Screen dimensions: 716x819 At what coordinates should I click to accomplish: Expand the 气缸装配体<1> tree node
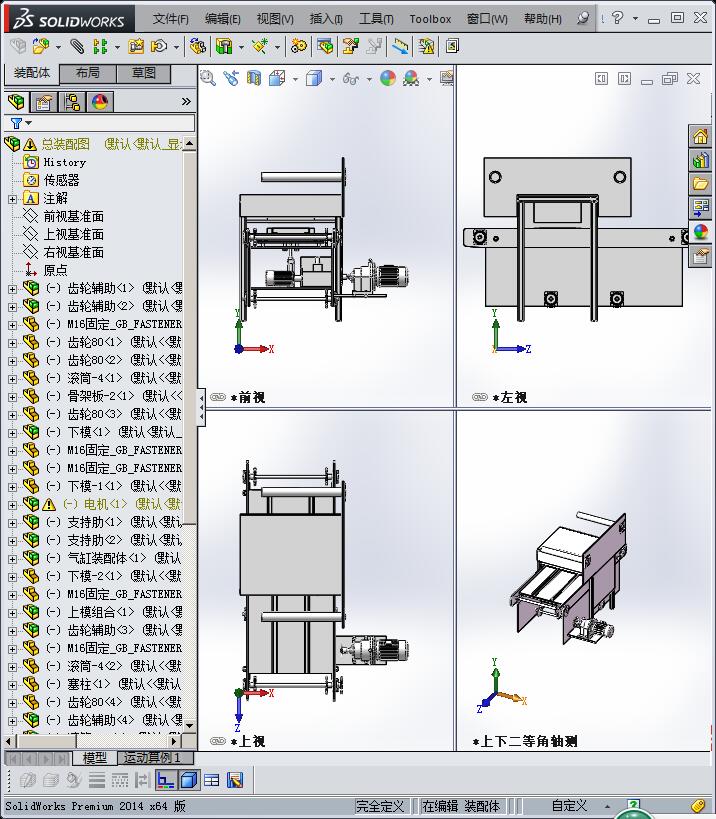[x=13, y=559]
